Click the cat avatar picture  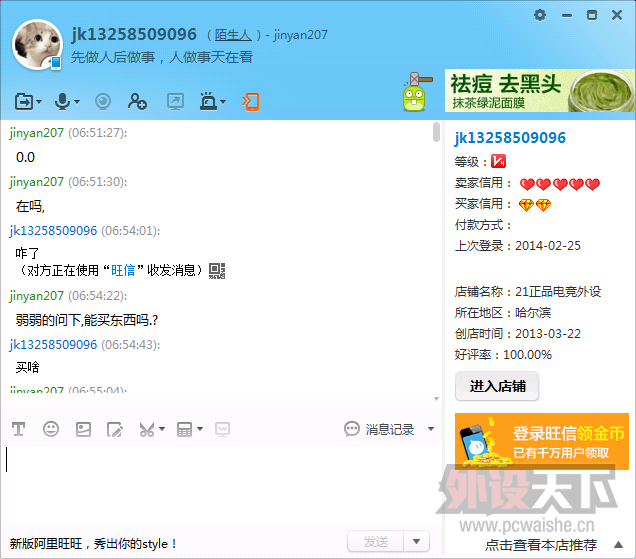(37, 45)
